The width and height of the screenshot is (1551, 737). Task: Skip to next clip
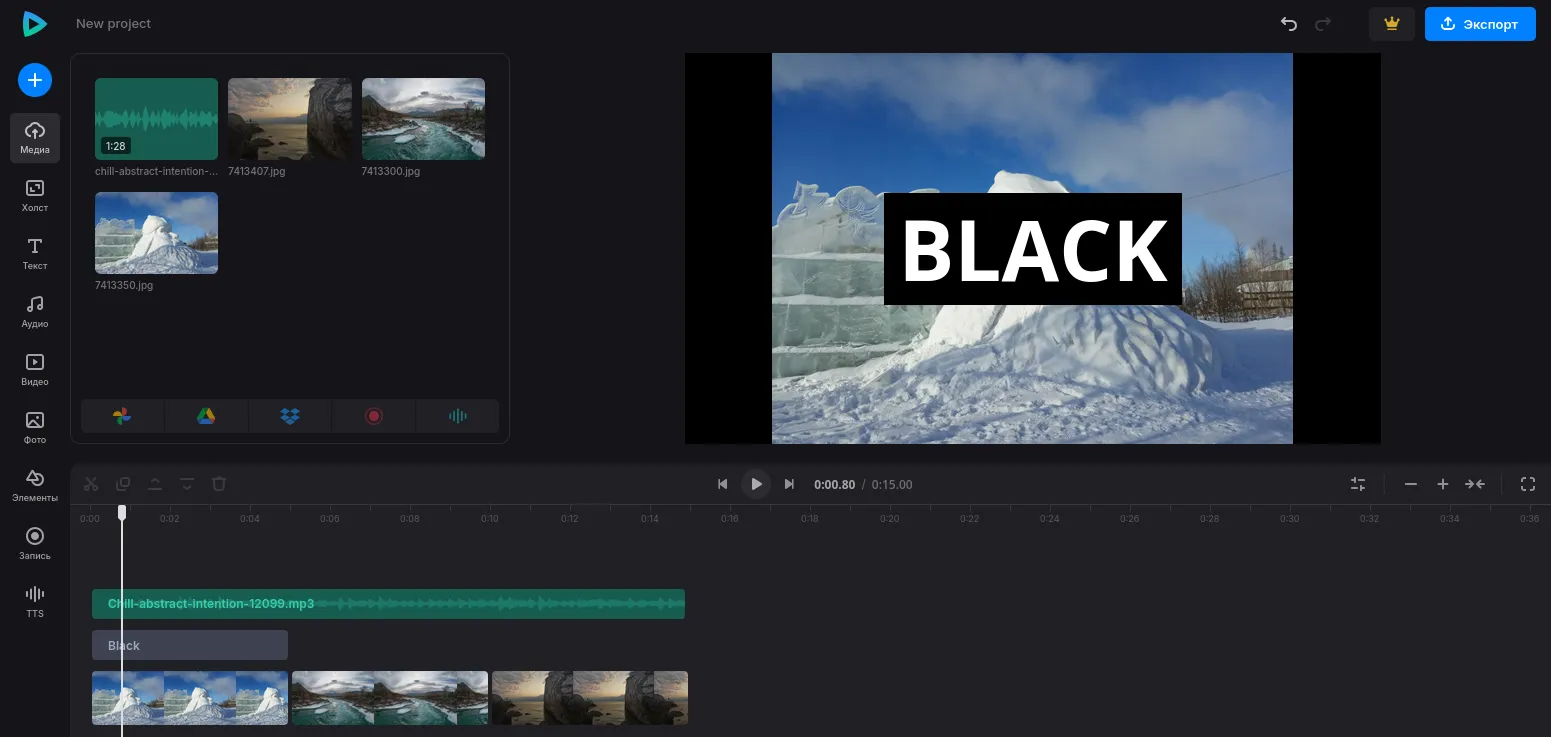[x=789, y=484]
